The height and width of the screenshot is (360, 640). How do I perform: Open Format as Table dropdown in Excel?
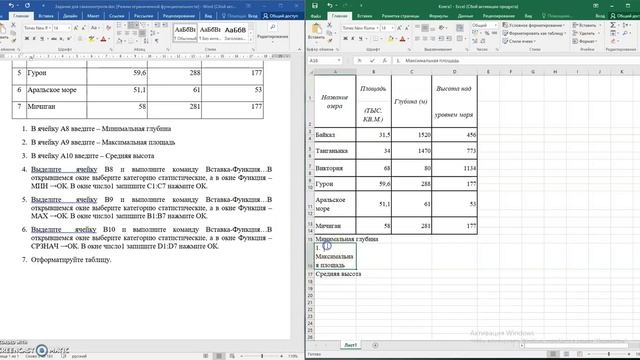[x=534, y=33]
